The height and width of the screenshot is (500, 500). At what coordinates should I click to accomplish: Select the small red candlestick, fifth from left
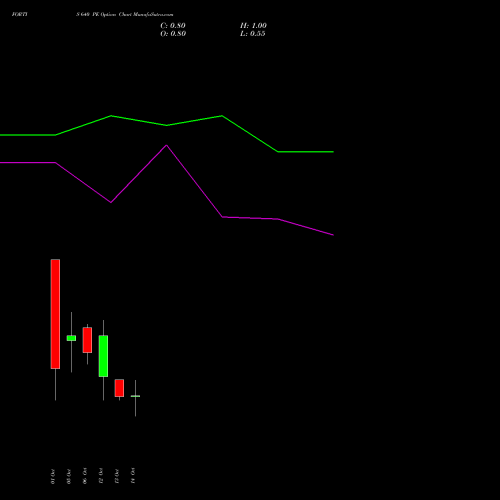point(119,388)
